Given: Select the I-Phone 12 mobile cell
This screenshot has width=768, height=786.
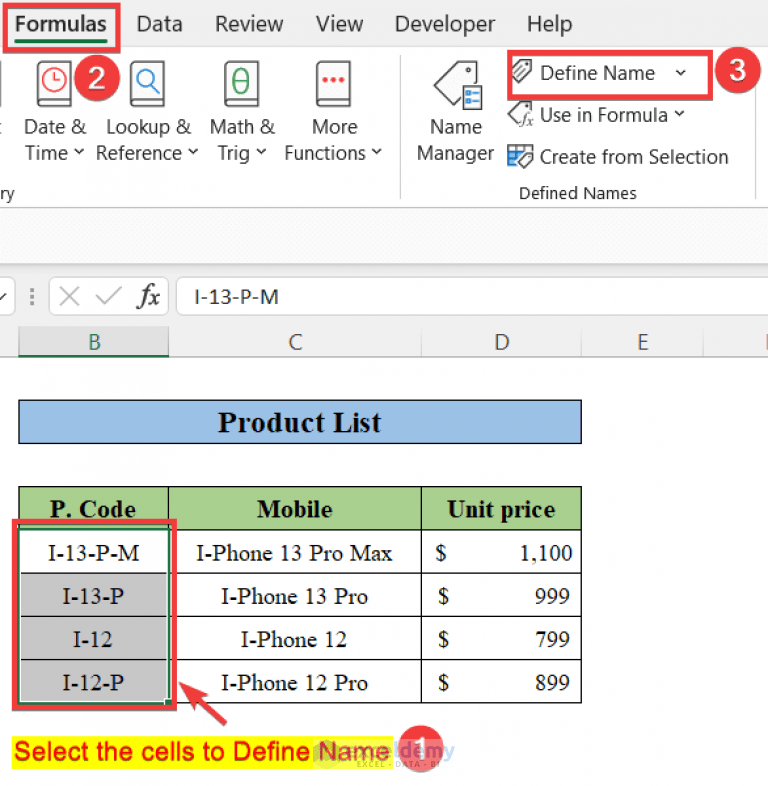Looking at the screenshot, I should coord(295,639).
